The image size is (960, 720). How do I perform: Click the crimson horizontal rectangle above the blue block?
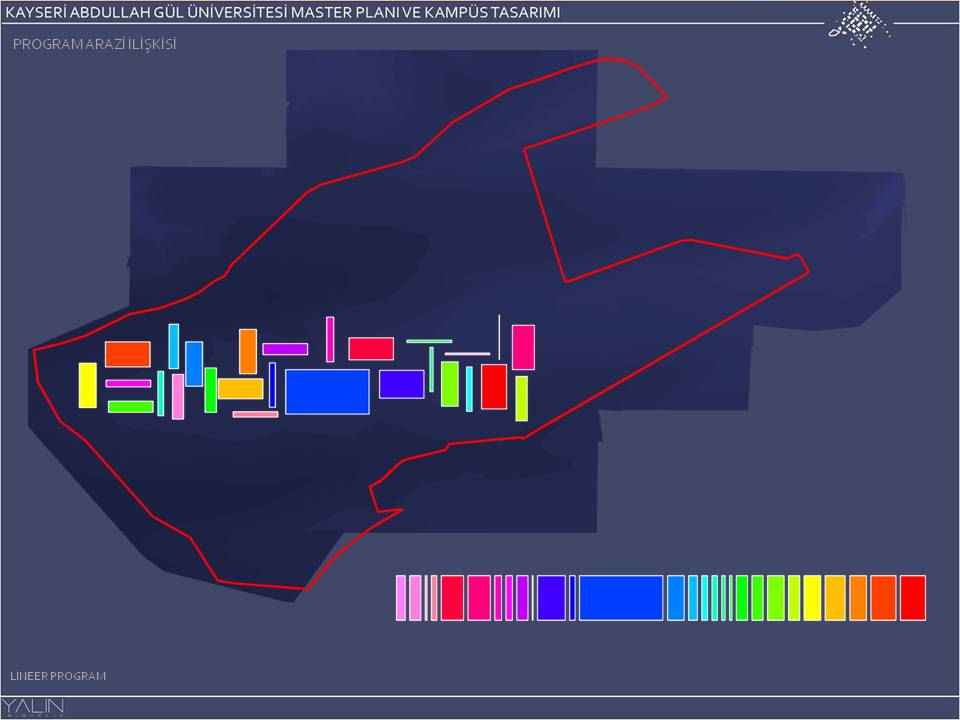(371, 348)
